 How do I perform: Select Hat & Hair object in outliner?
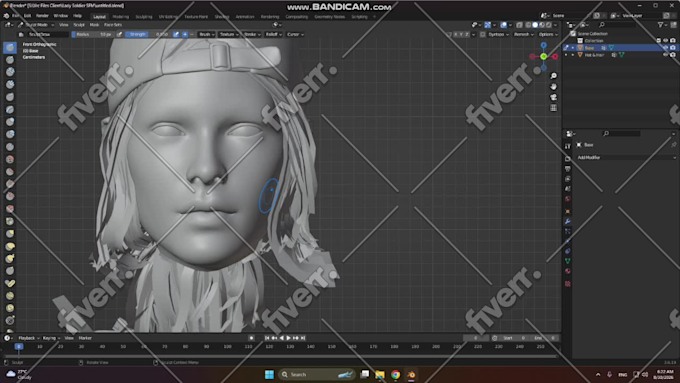coord(594,55)
